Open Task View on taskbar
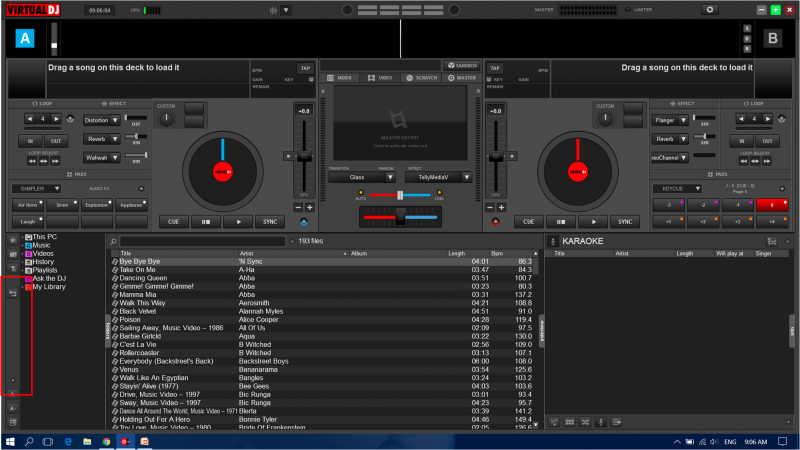This screenshot has width=800, height=450. pyautogui.click(x=48, y=441)
